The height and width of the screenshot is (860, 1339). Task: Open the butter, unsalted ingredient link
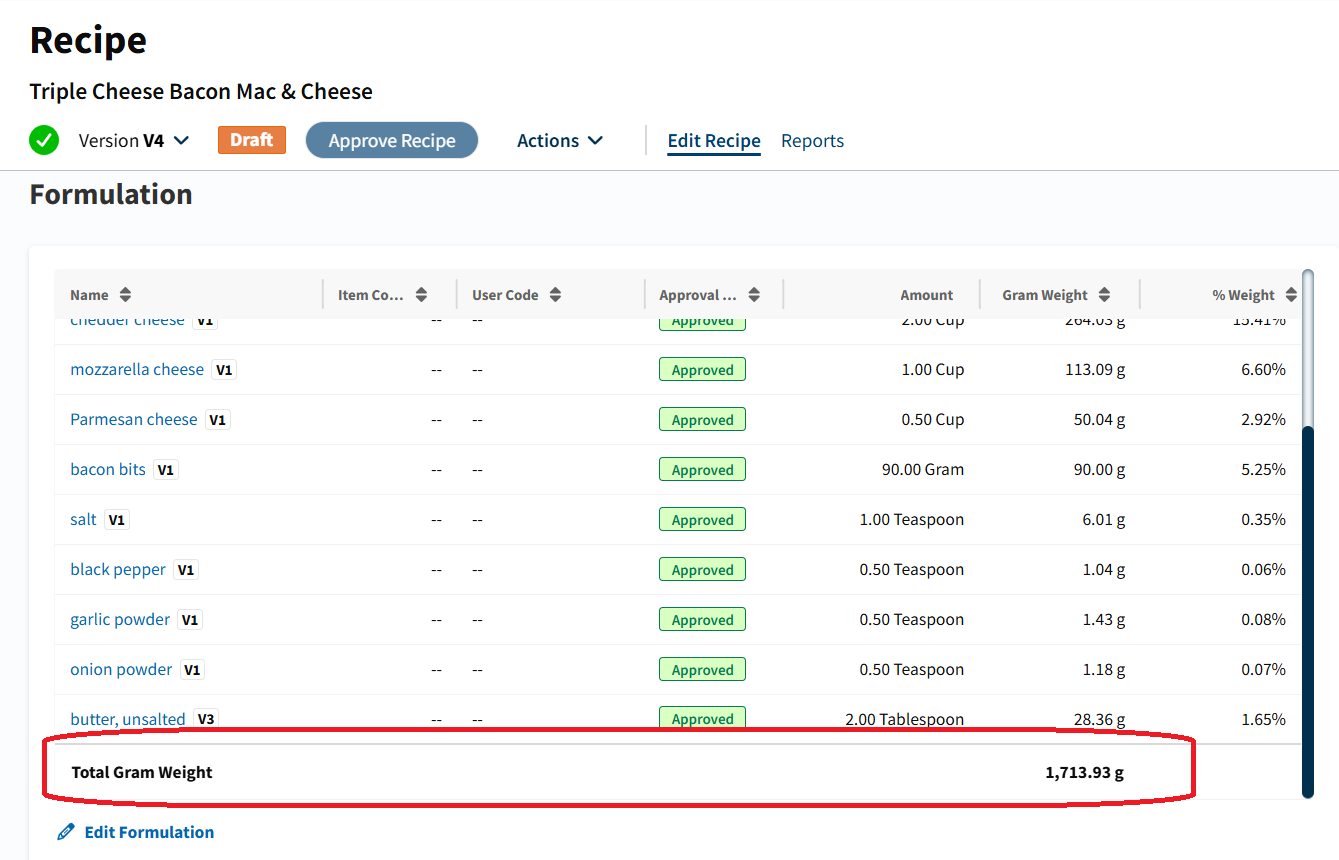pos(128,719)
